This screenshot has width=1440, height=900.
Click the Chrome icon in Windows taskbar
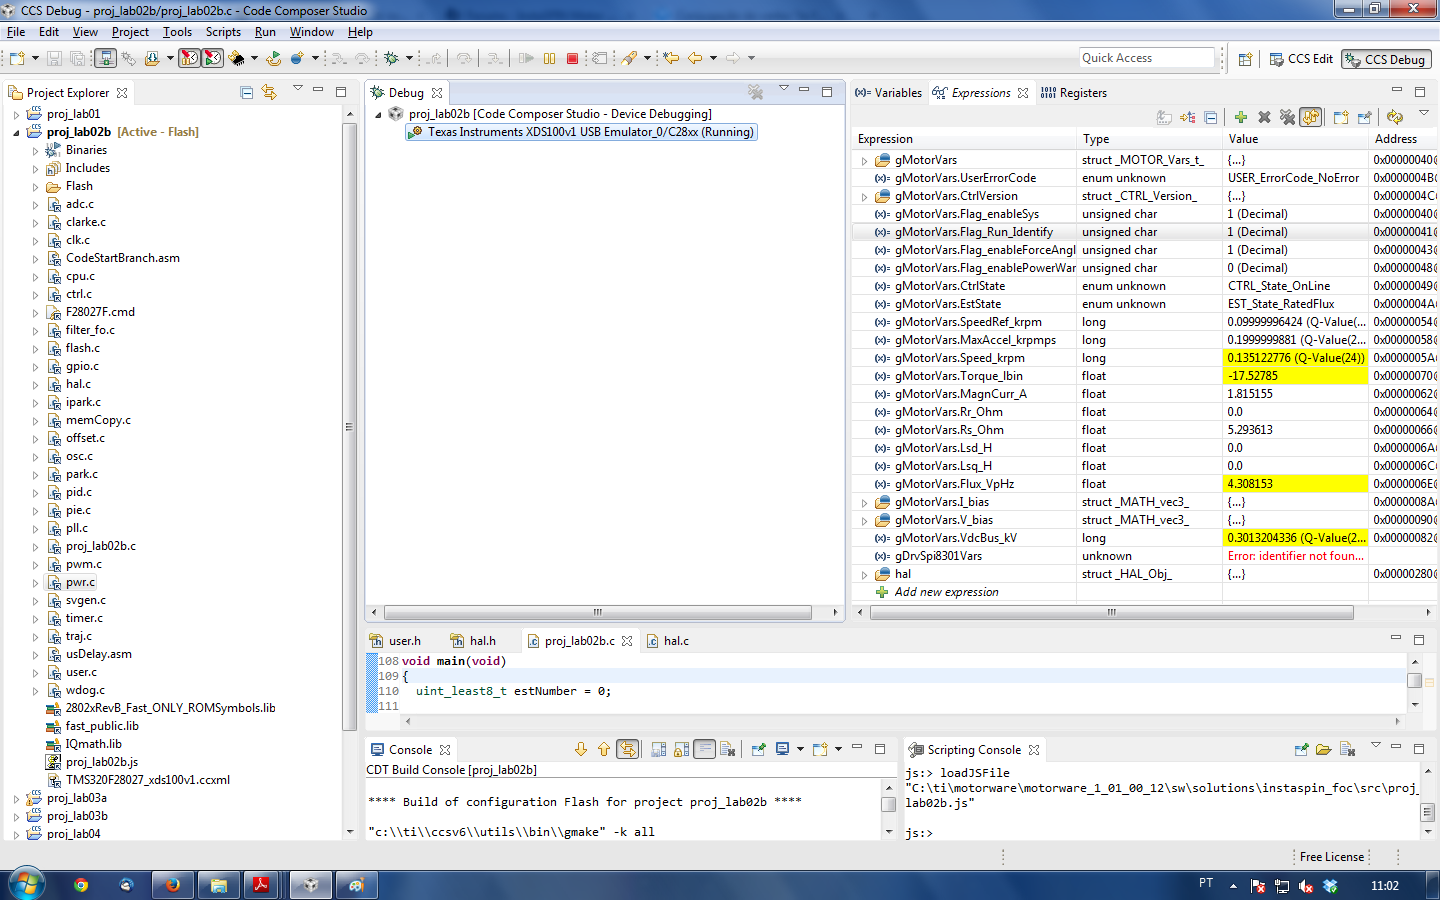[81, 885]
